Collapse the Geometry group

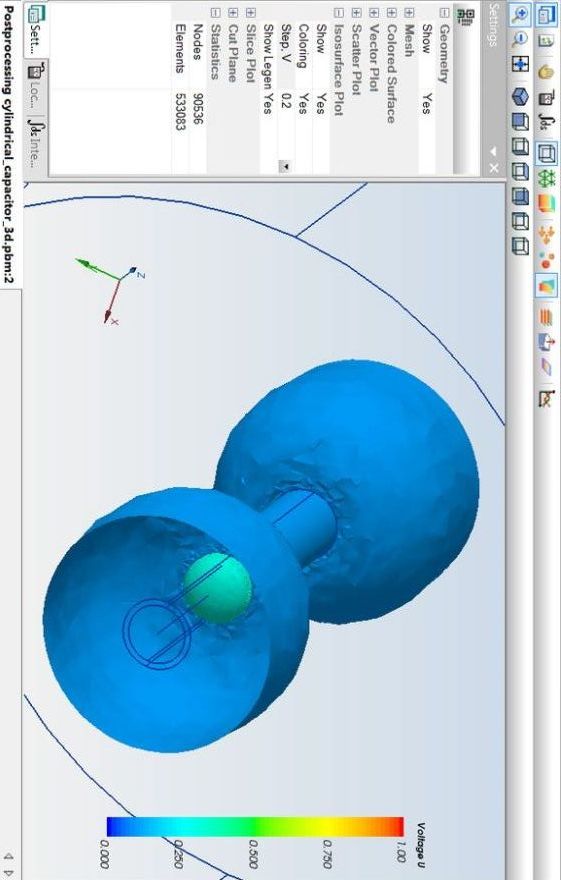(444, 12)
